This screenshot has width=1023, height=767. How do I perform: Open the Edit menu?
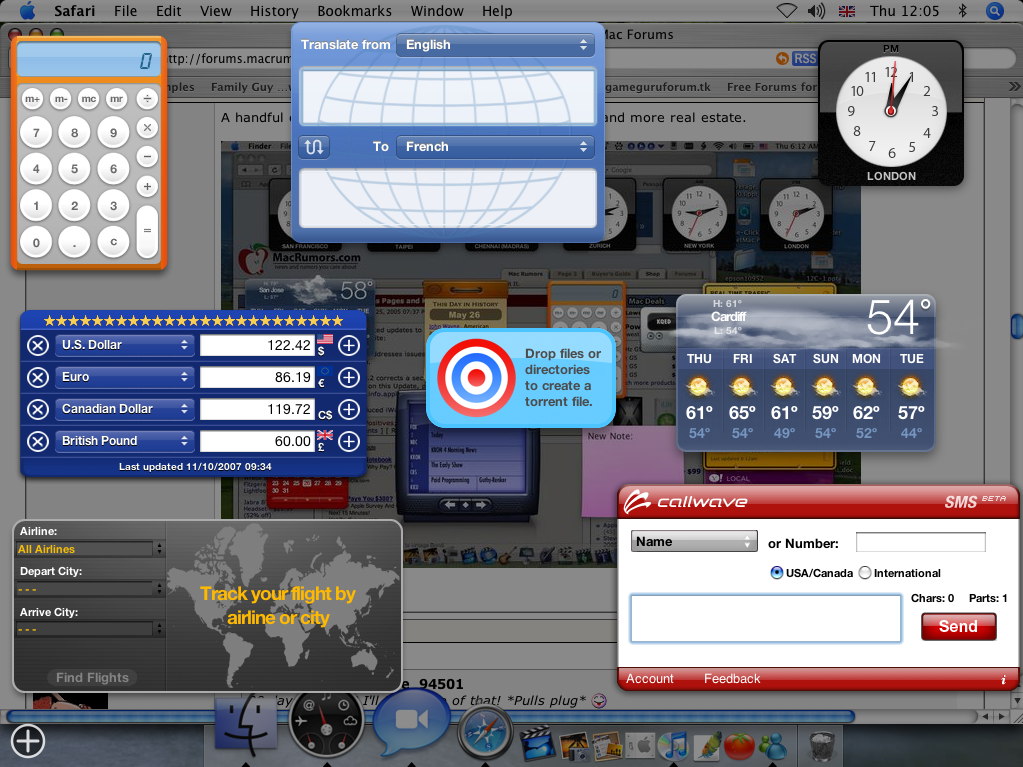[168, 11]
